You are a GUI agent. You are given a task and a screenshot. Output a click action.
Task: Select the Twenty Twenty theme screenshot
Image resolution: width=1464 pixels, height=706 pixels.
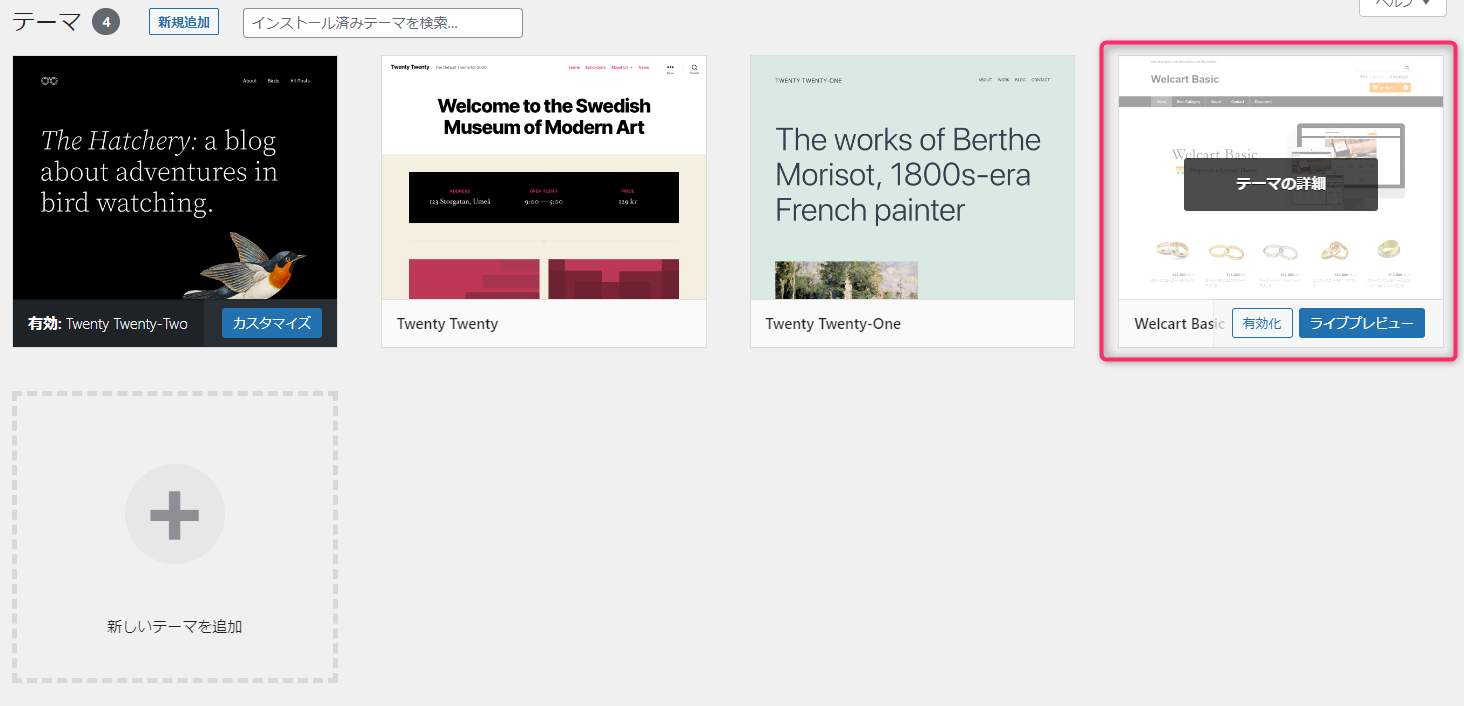pyautogui.click(x=543, y=178)
